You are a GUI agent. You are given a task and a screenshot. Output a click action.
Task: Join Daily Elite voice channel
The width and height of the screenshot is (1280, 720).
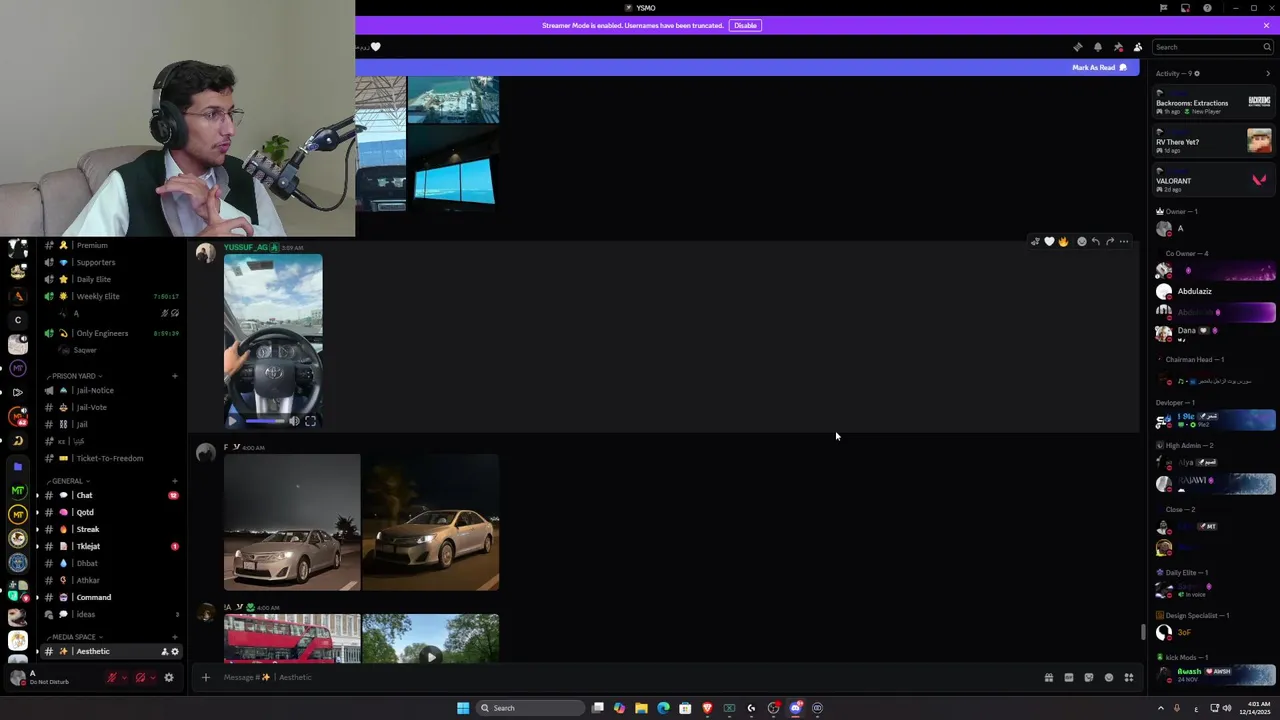(x=110, y=279)
